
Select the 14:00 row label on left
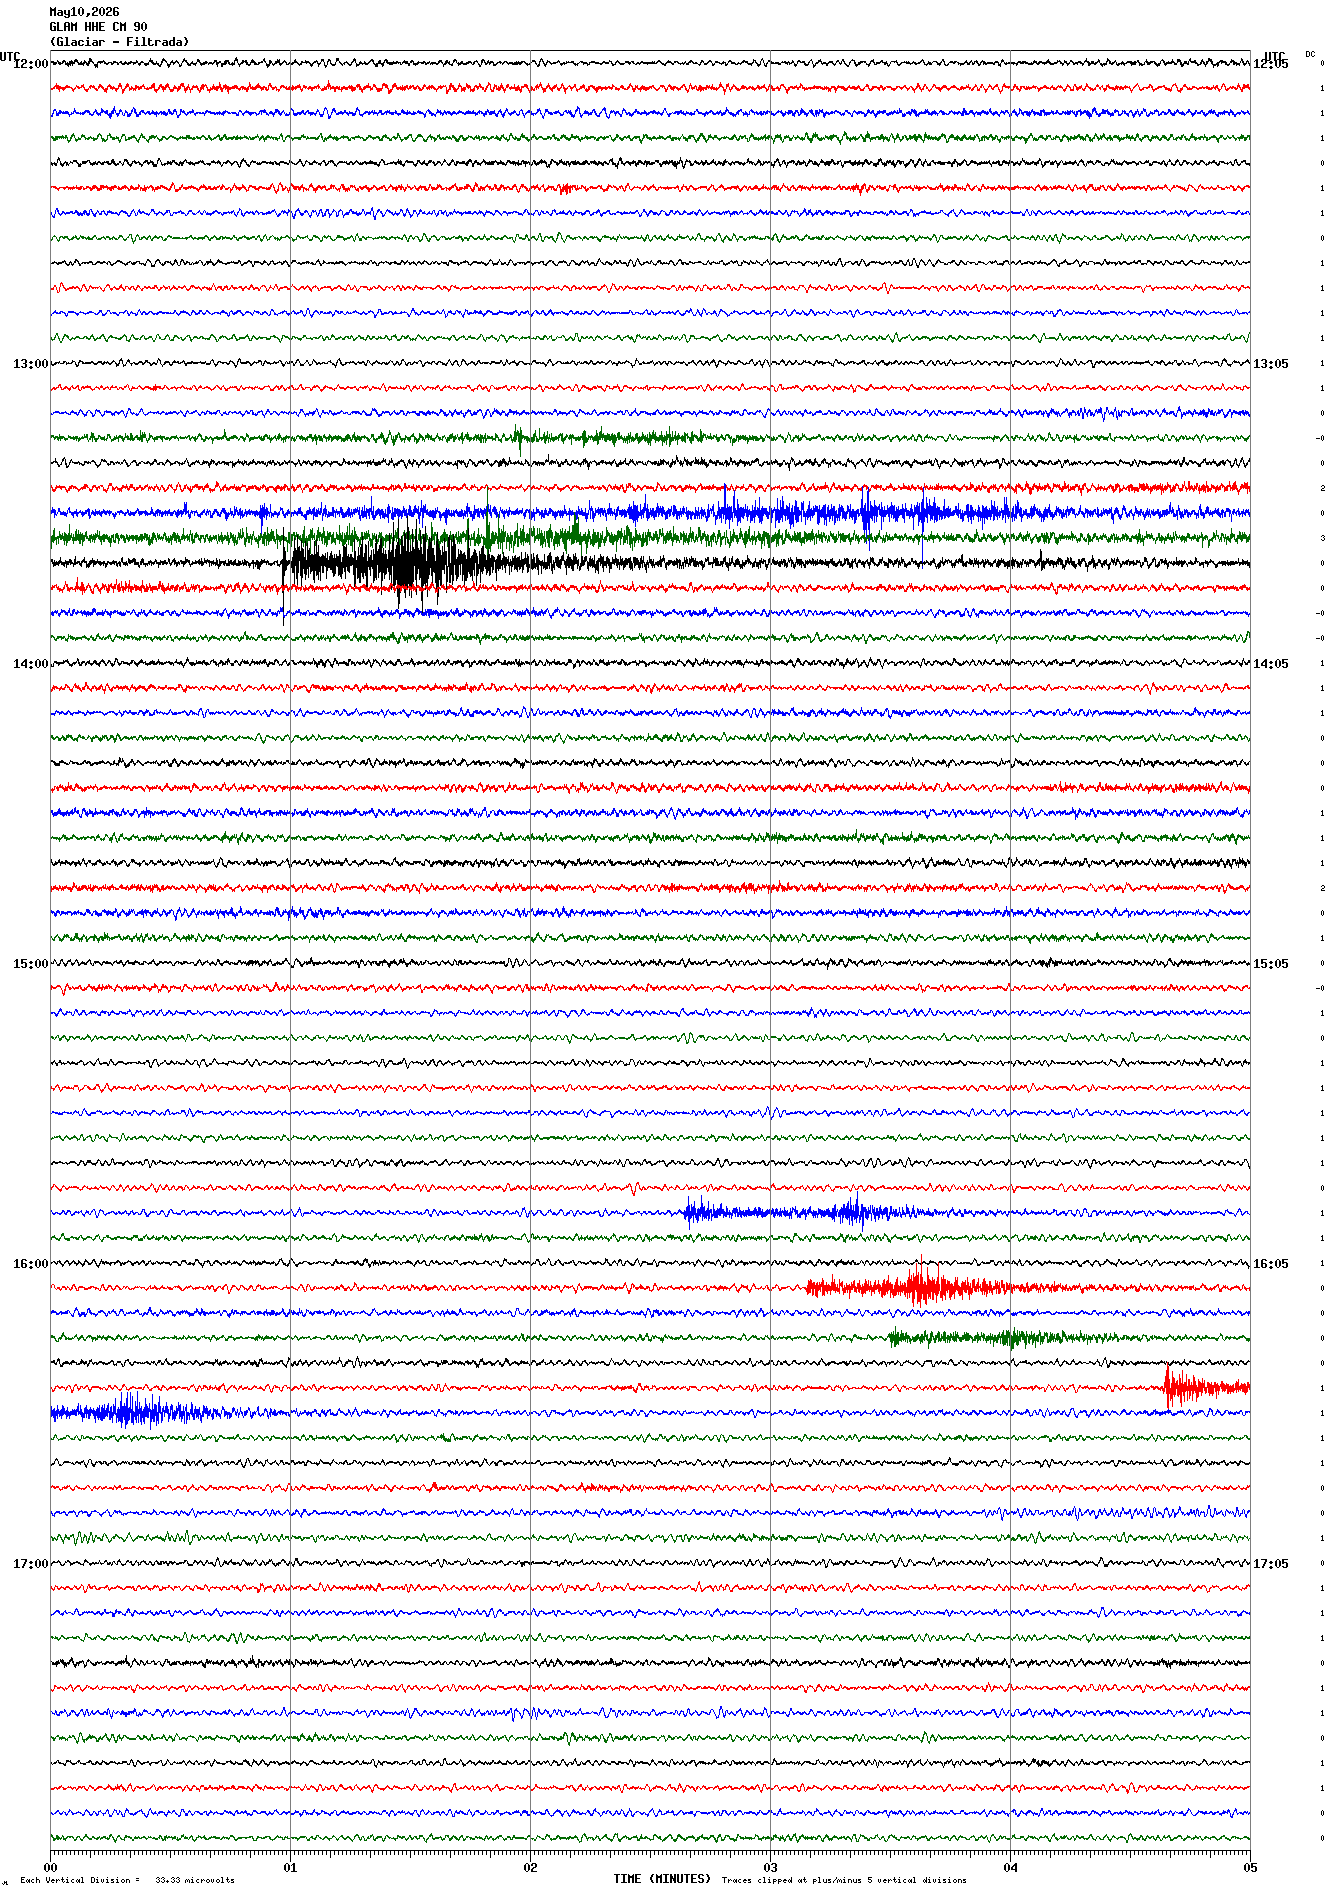click(30, 664)
